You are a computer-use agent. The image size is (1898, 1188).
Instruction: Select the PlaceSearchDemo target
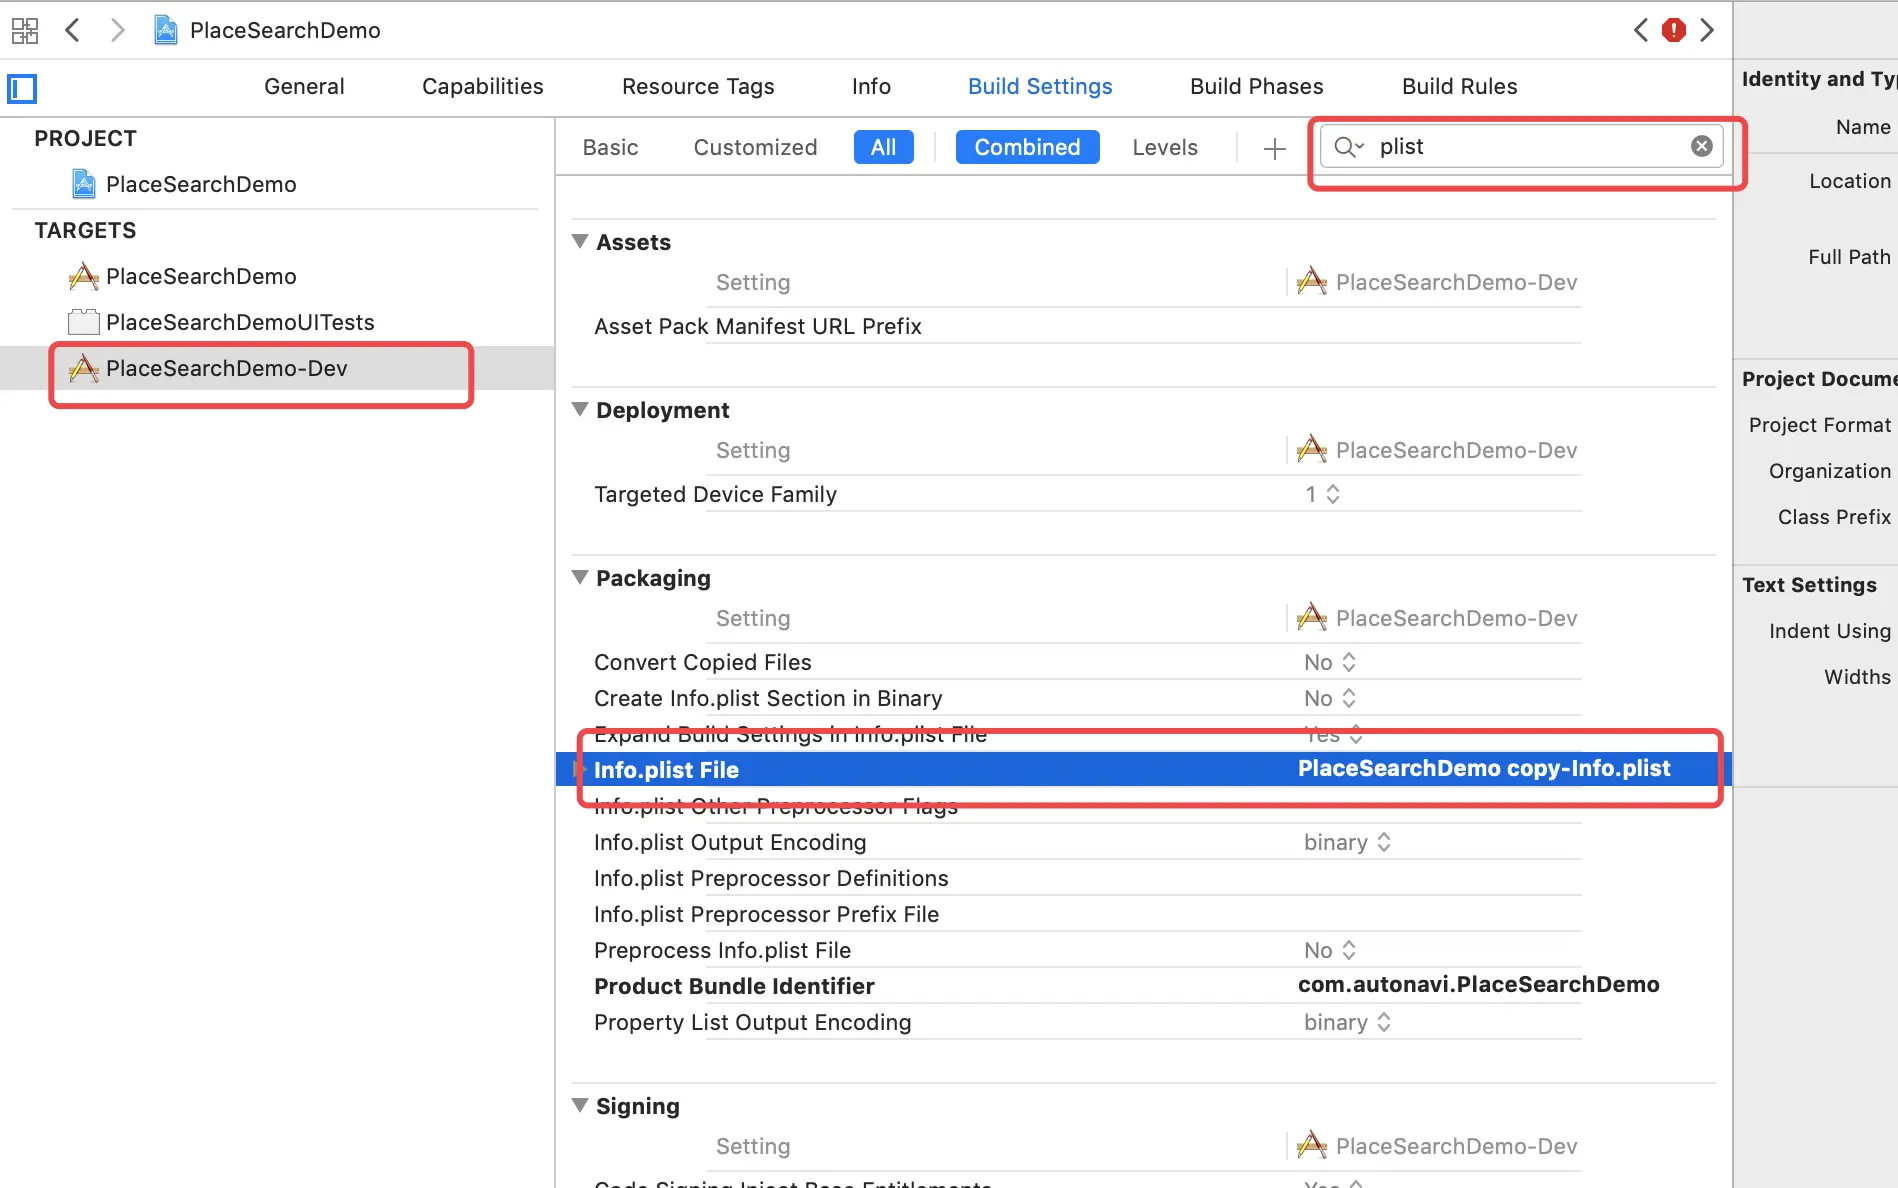point(201,277)
